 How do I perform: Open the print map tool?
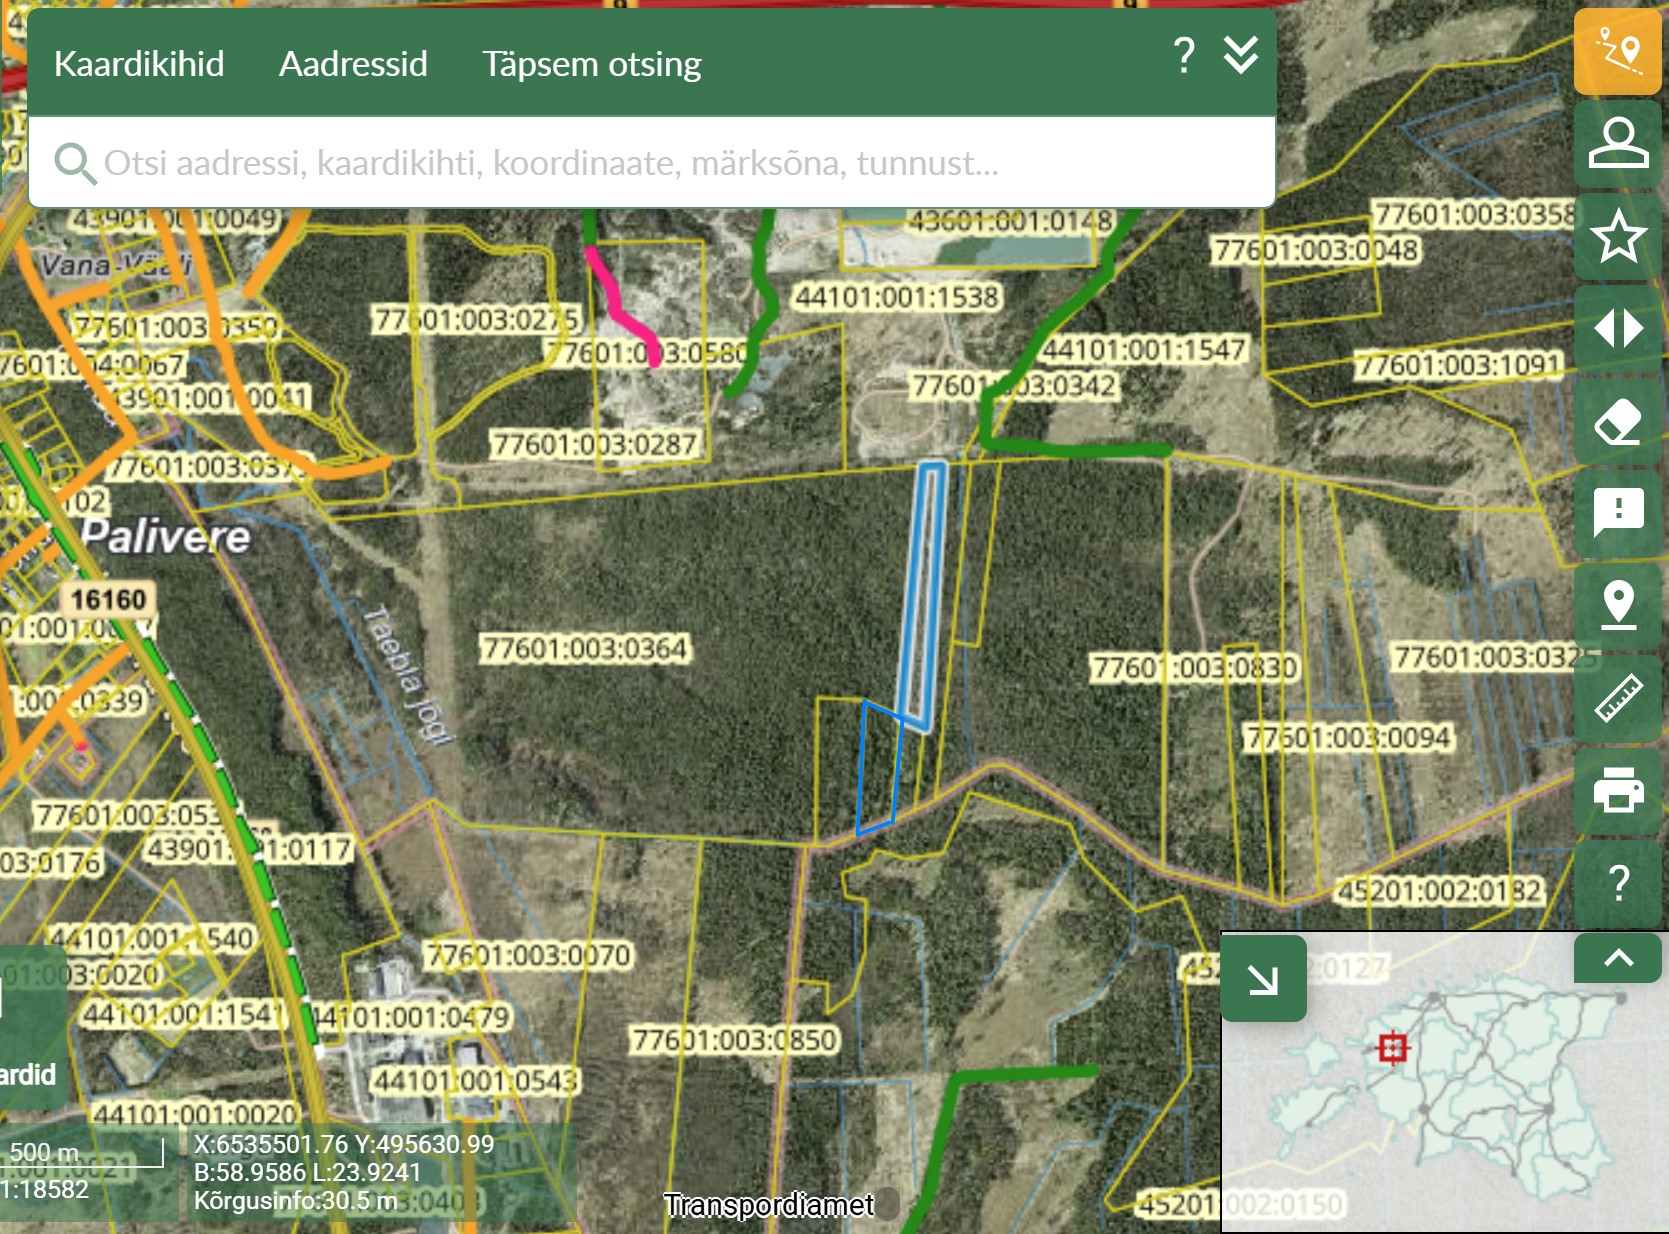pos(1617,790)
